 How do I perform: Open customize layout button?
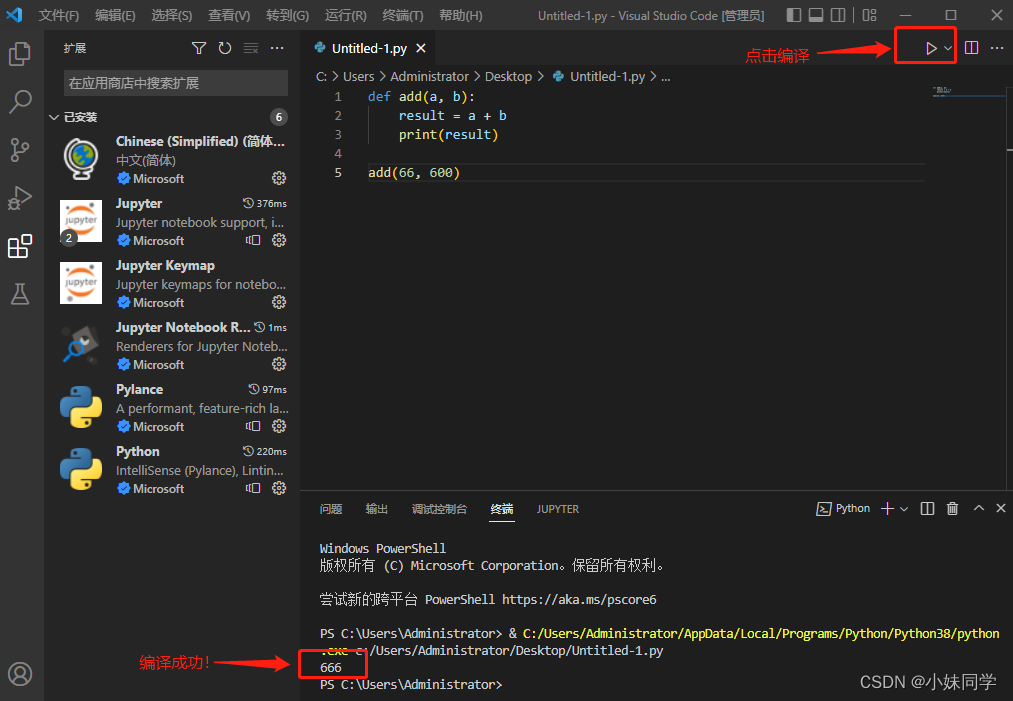point(870,15)
